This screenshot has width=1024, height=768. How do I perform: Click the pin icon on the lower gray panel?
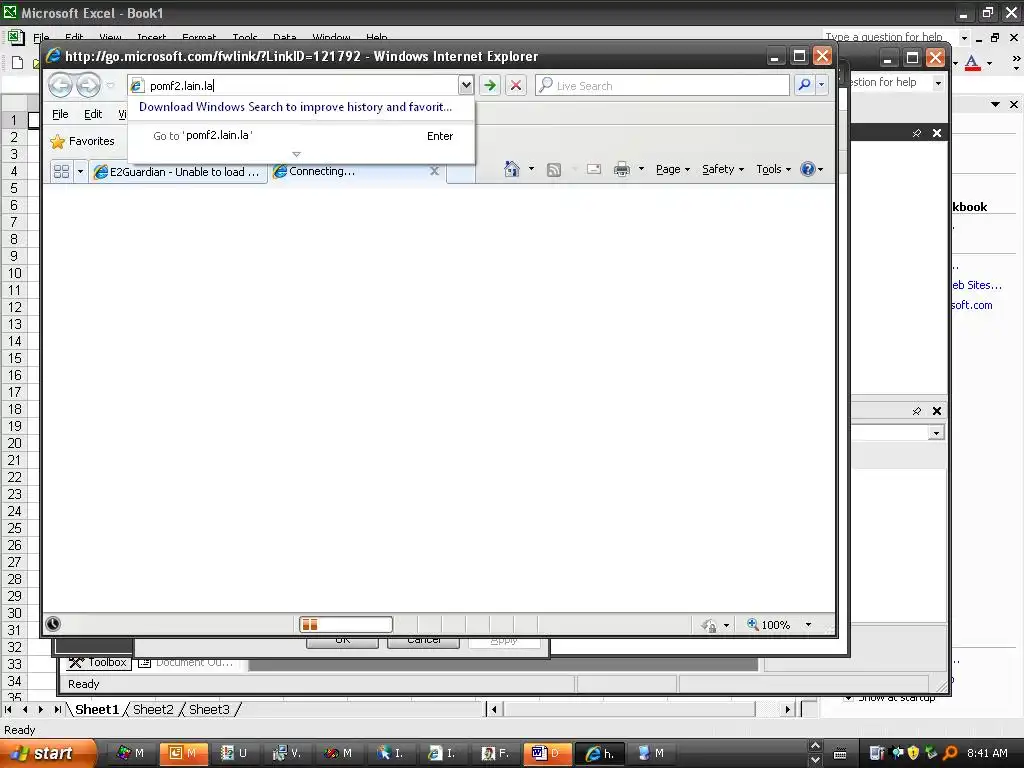click(x=917, y=411)
